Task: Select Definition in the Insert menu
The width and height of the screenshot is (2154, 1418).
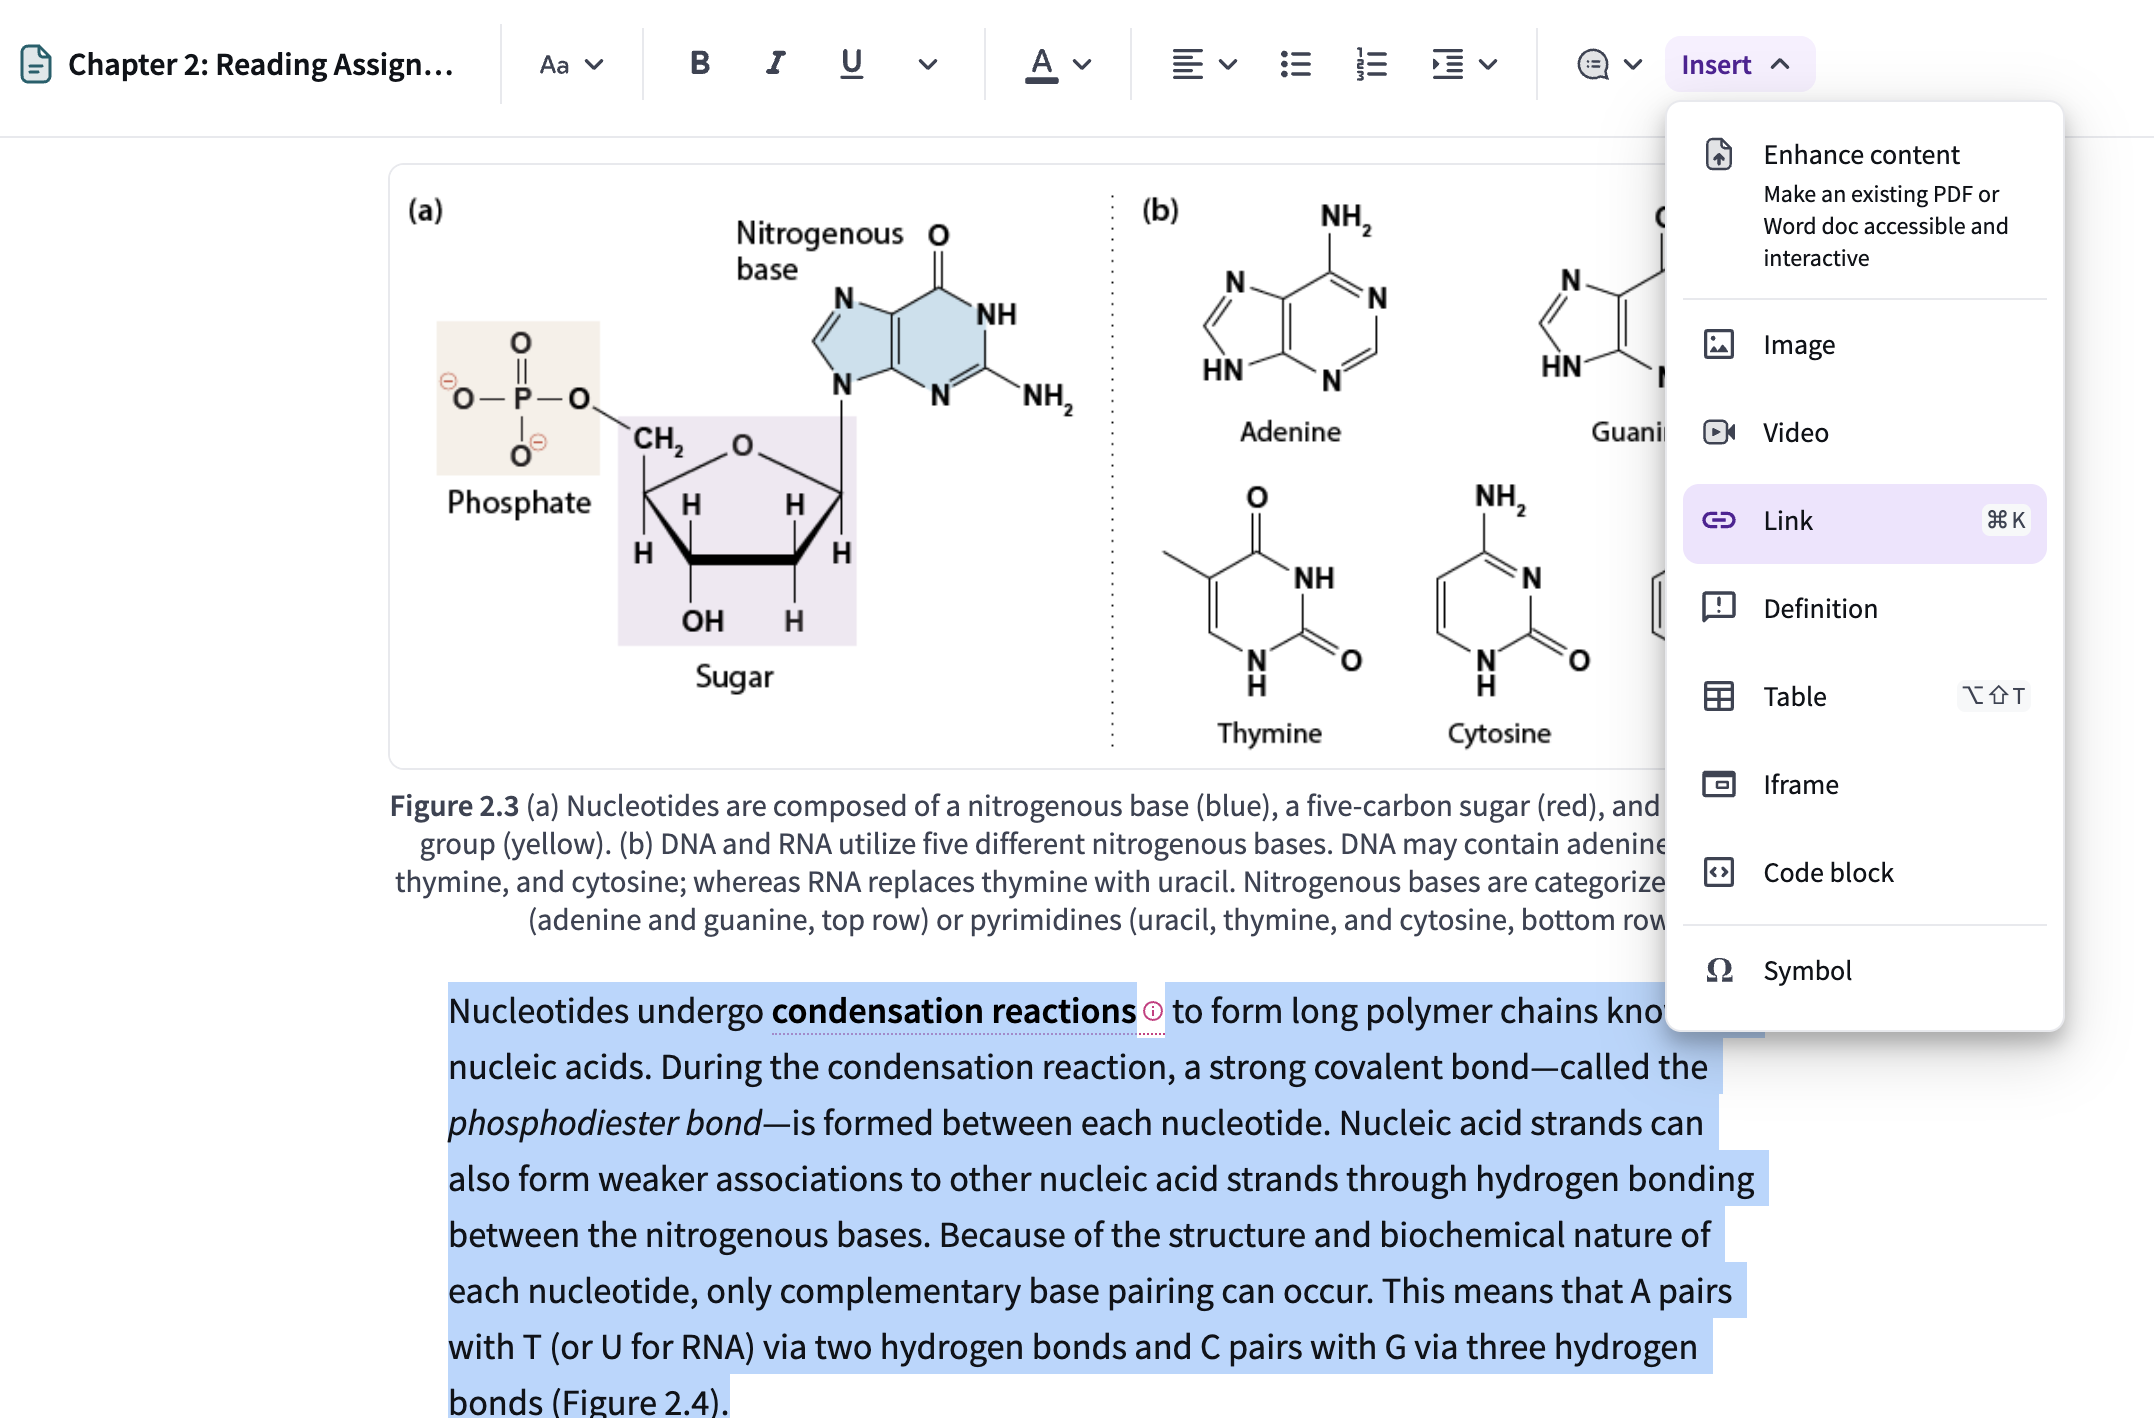Action: coord(1864,609)
